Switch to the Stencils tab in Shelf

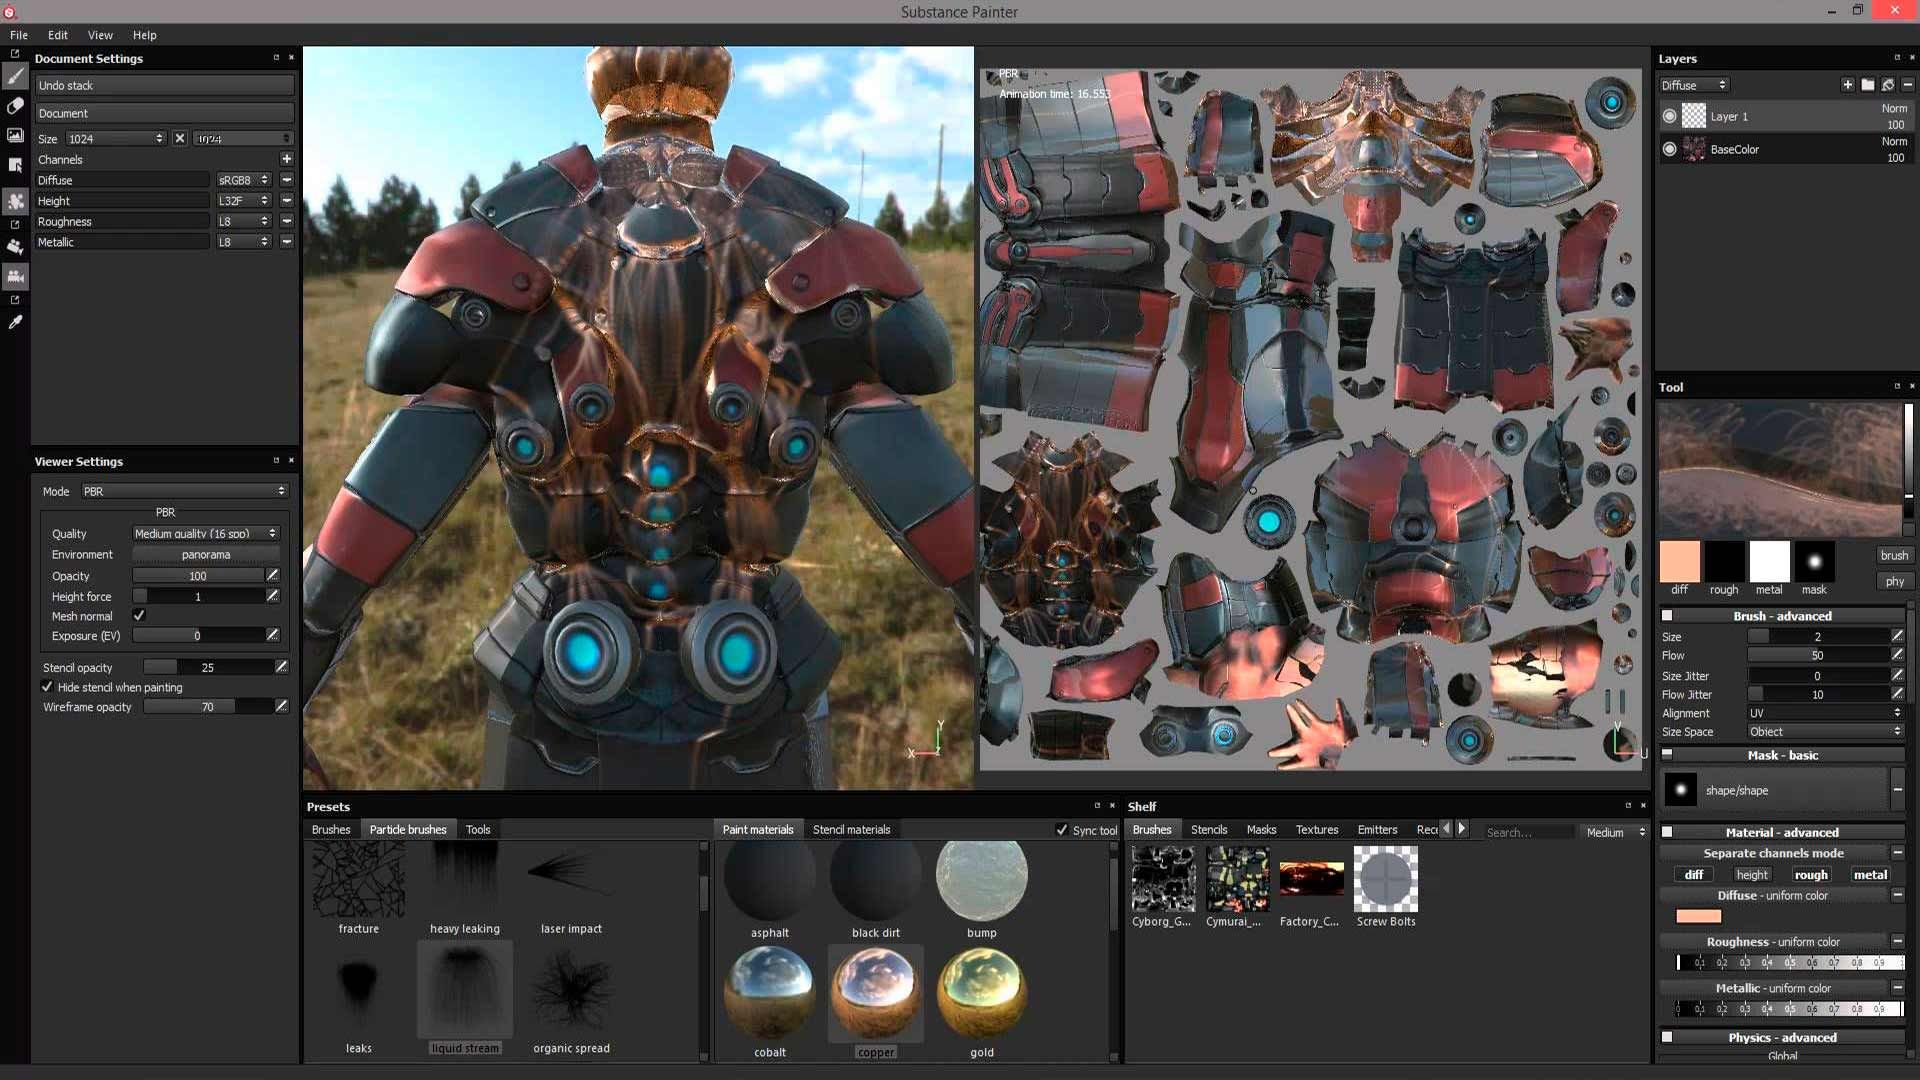[1209, 829]
